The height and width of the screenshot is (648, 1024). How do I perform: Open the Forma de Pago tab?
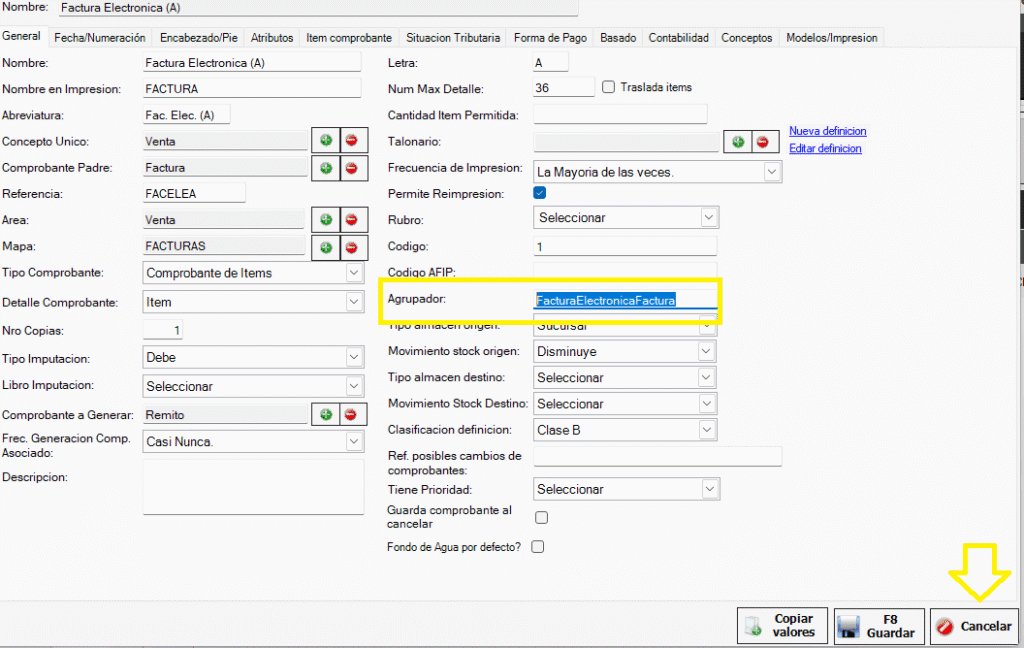tap(550, 38)
